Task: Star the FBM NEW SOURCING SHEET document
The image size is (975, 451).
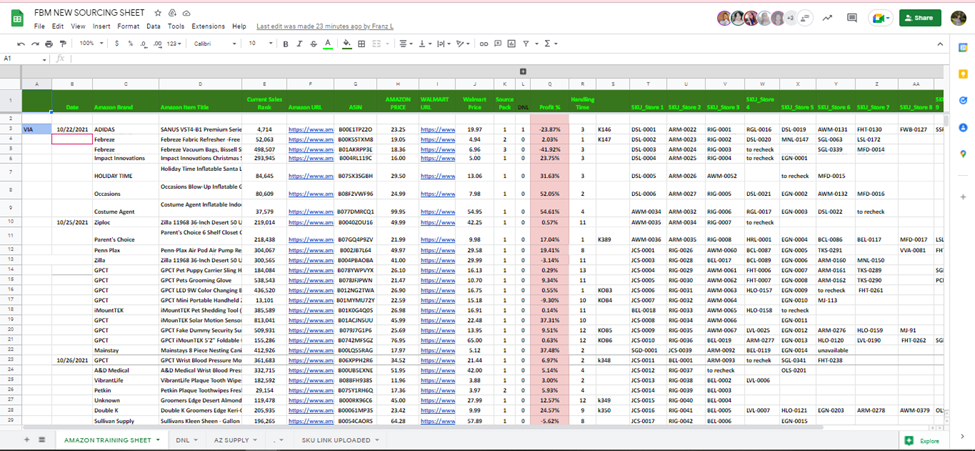Action: click(x=158, y=12)
